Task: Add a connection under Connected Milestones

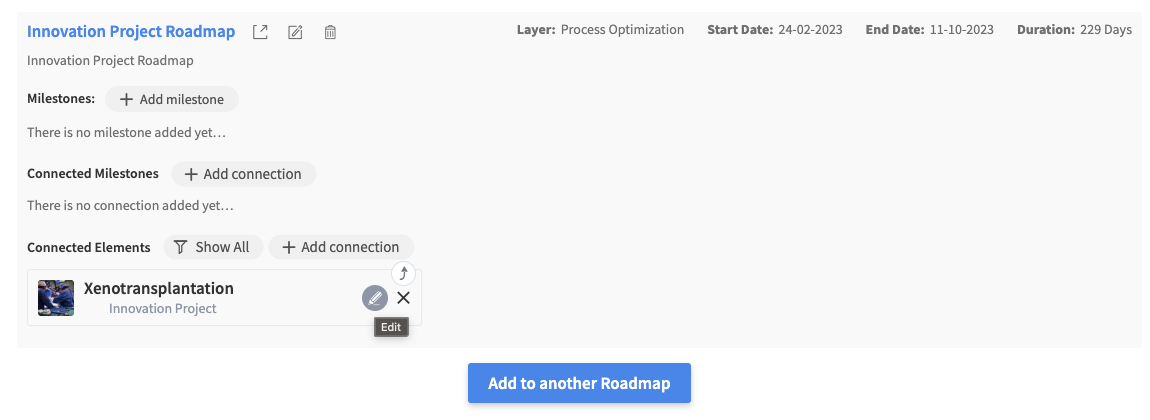Action: (x=243, y=174)
